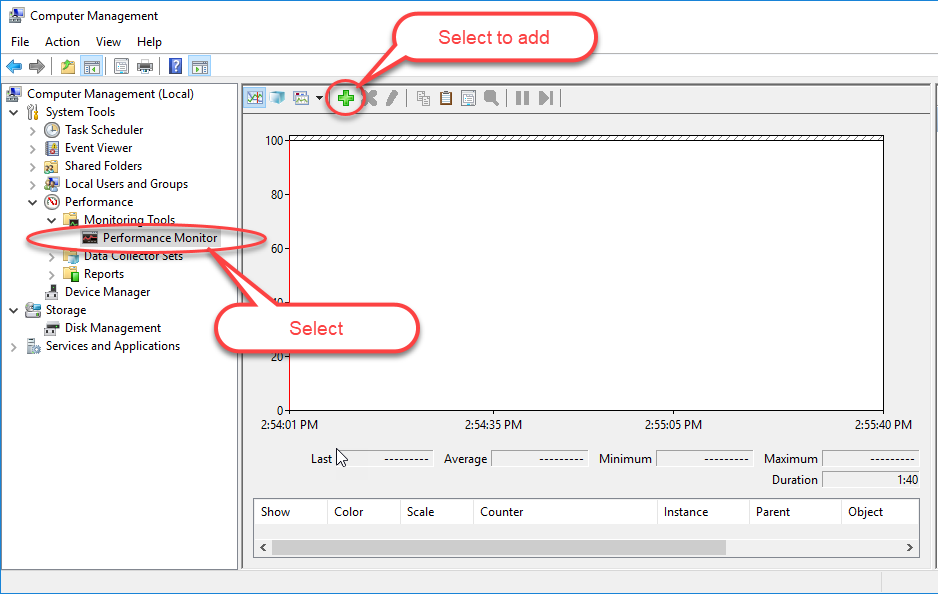
Task: Click the Color column header
Action: point(364,512)
